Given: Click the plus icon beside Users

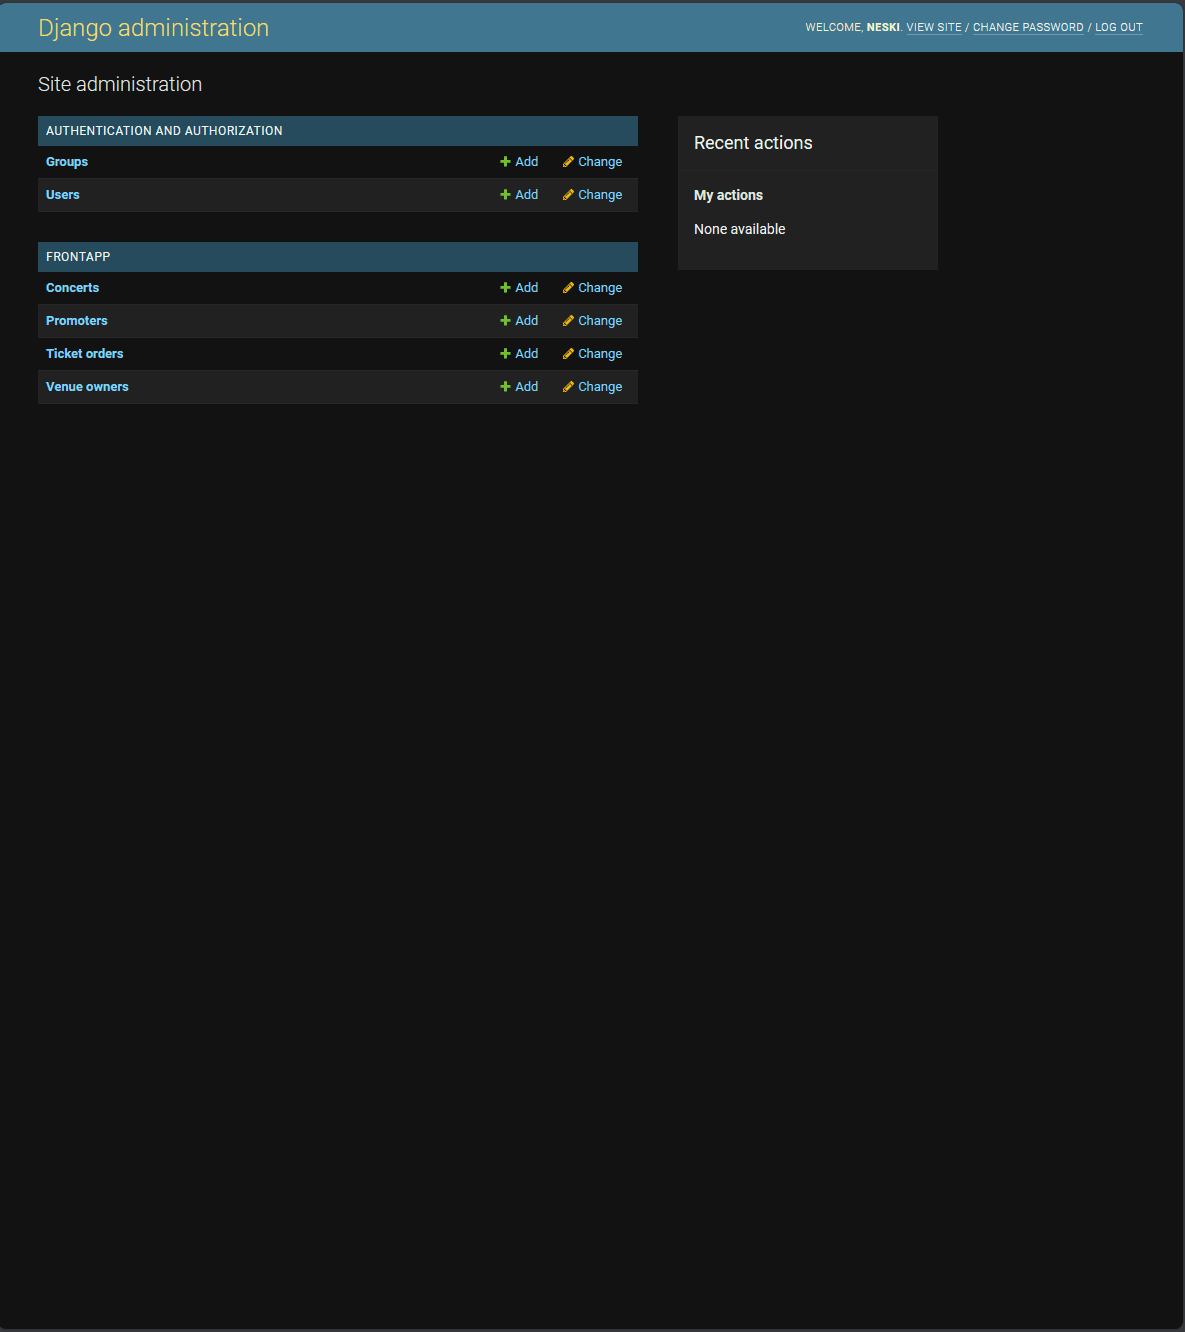Looking at the screenshot, I should (504, 194).
